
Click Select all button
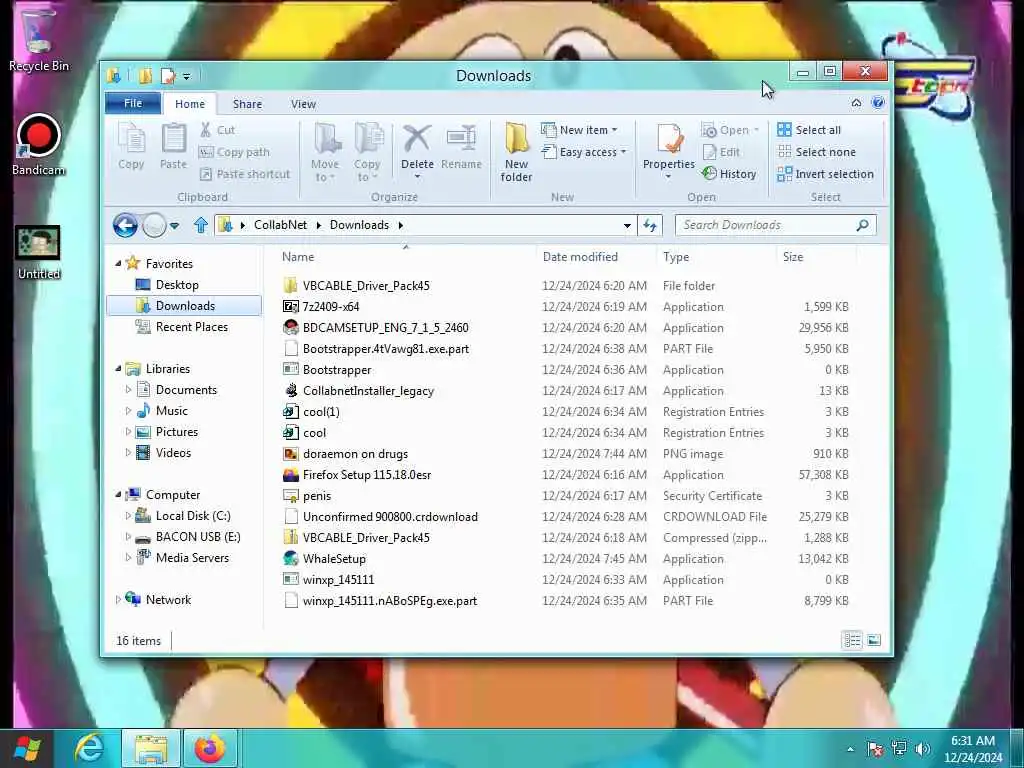pos(808,130)
